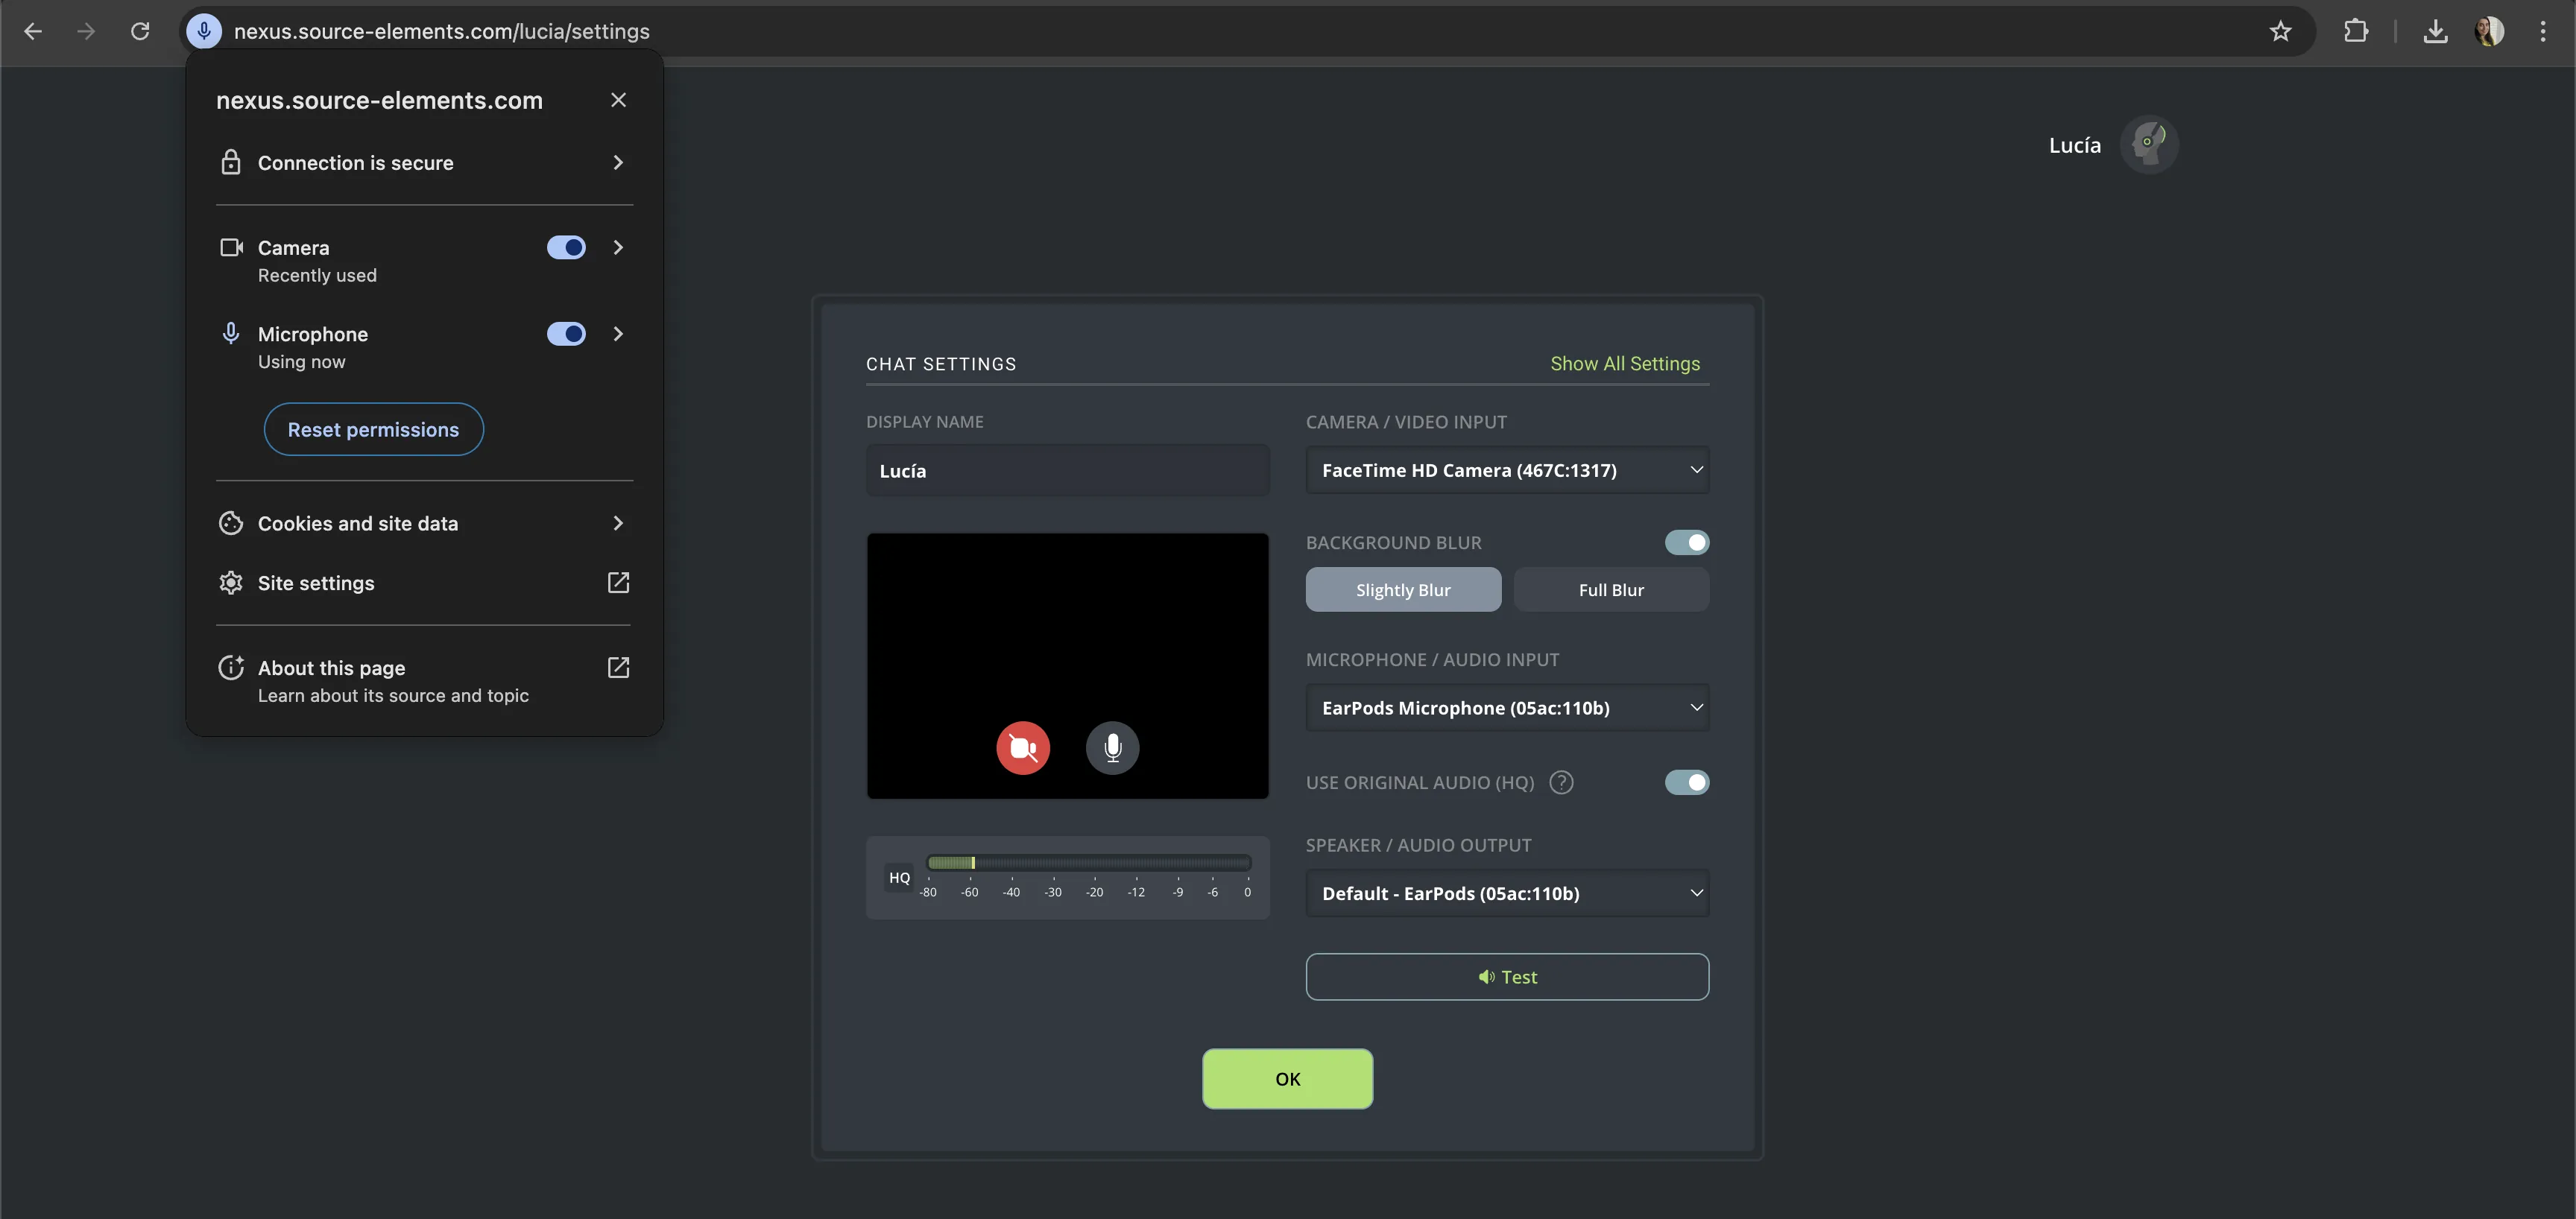Close the site info popup
Image resolution: width=2576 pixels, height=1219 pixels.
(618, 100)
